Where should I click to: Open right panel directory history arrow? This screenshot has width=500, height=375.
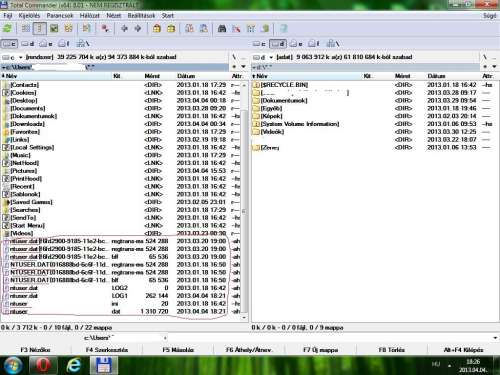click(x=494, y=67)
